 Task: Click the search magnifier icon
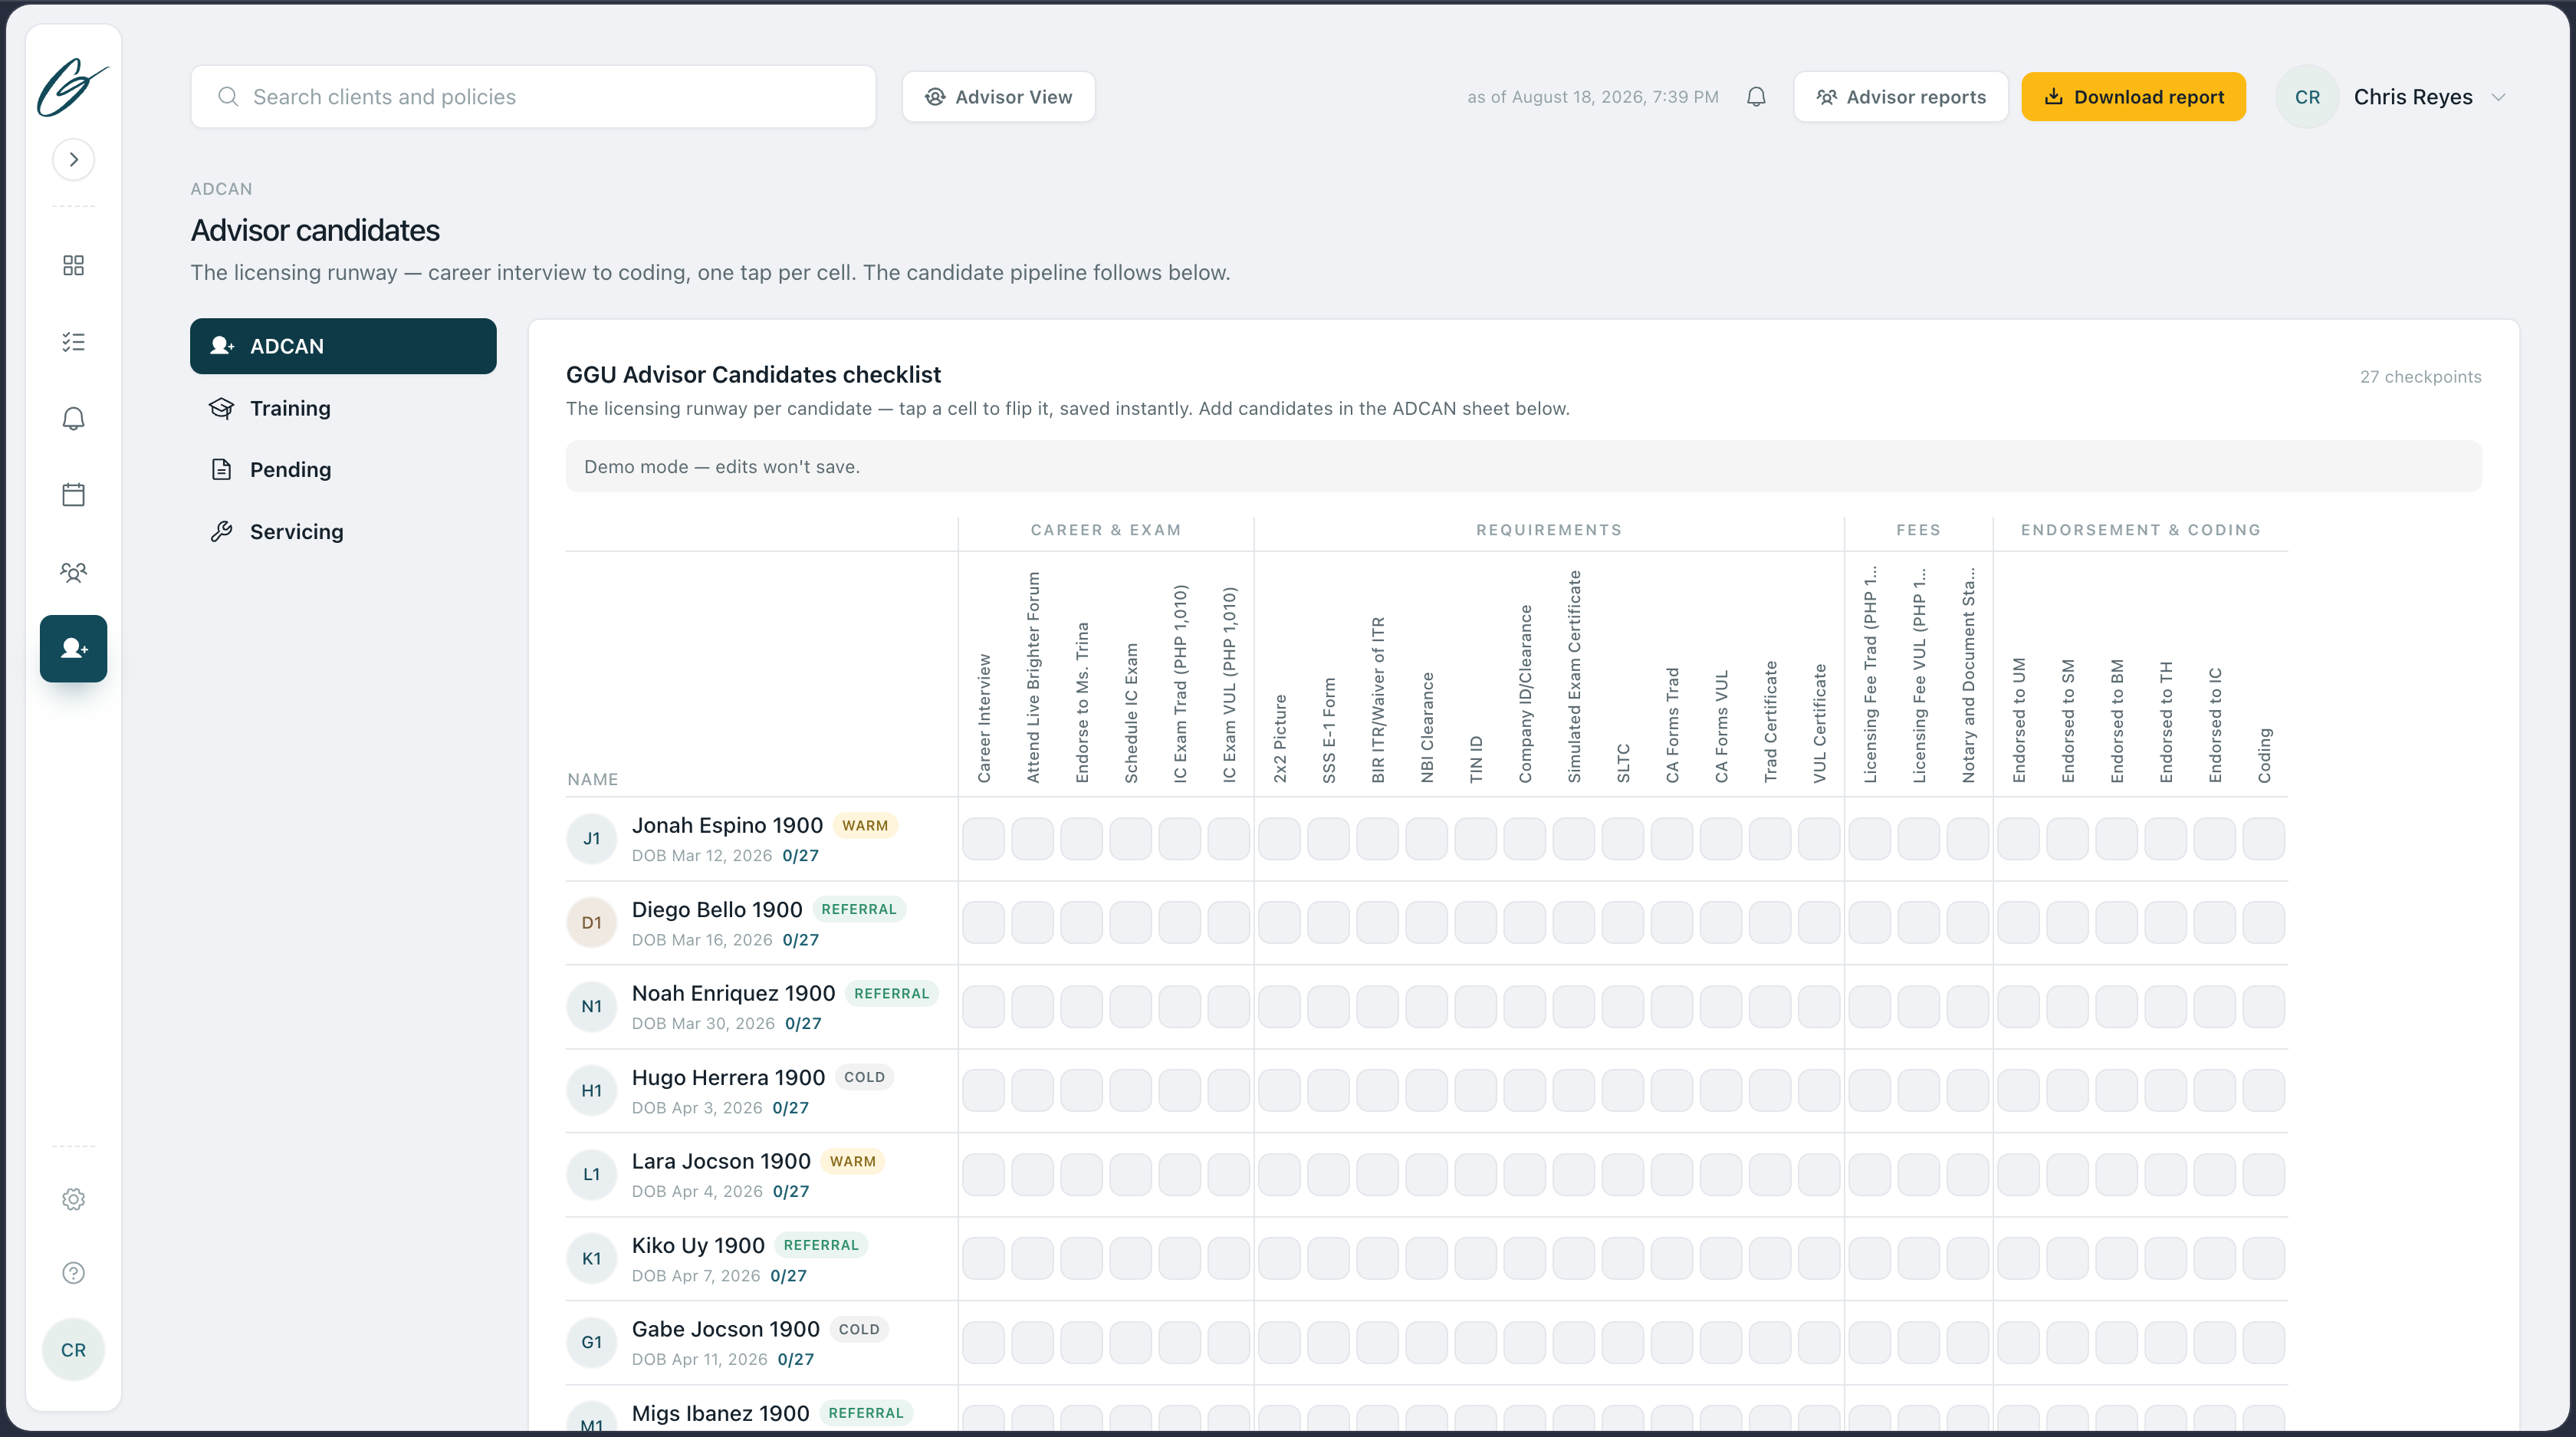228,96
